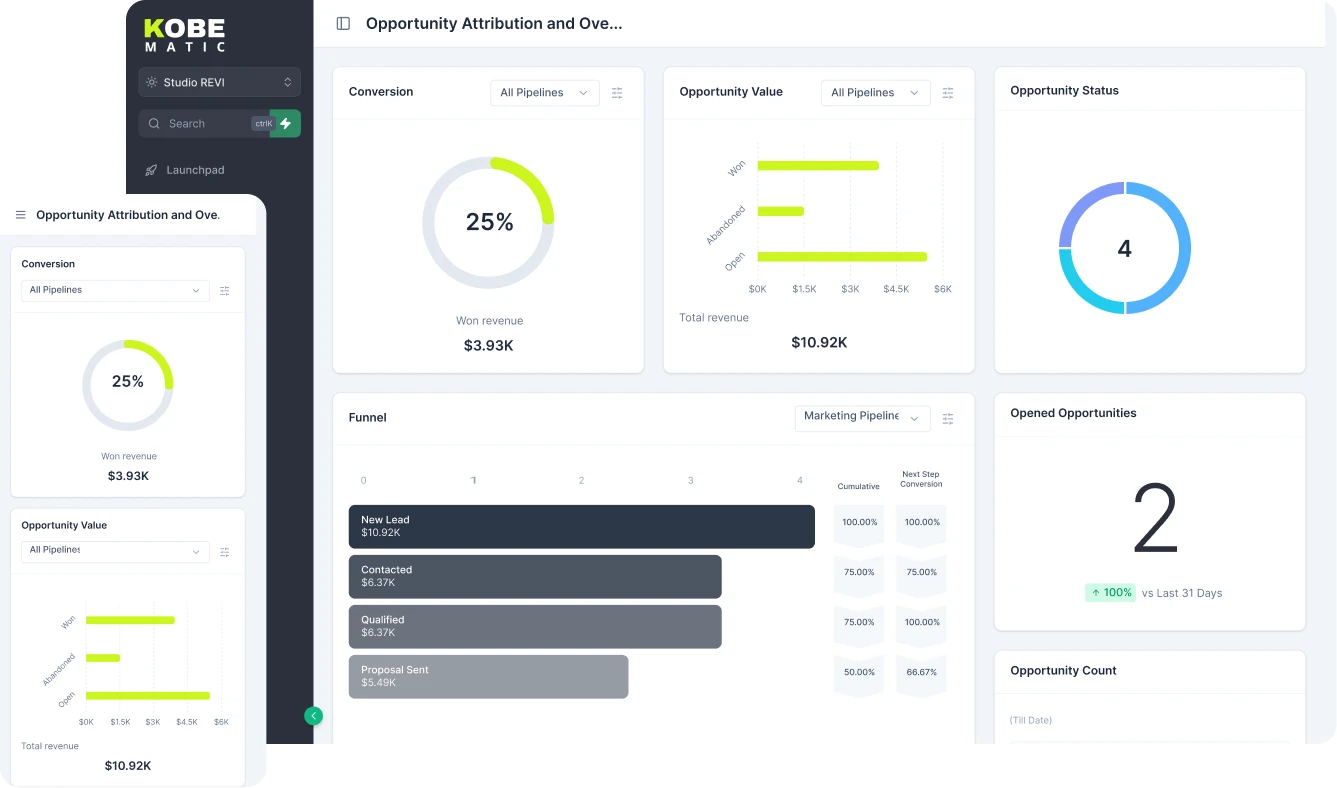Image resolution: width=1337 pixels, height=788 pixels.
Task: Click filter icon on mobile Conversion card
Action: point(225,291)
